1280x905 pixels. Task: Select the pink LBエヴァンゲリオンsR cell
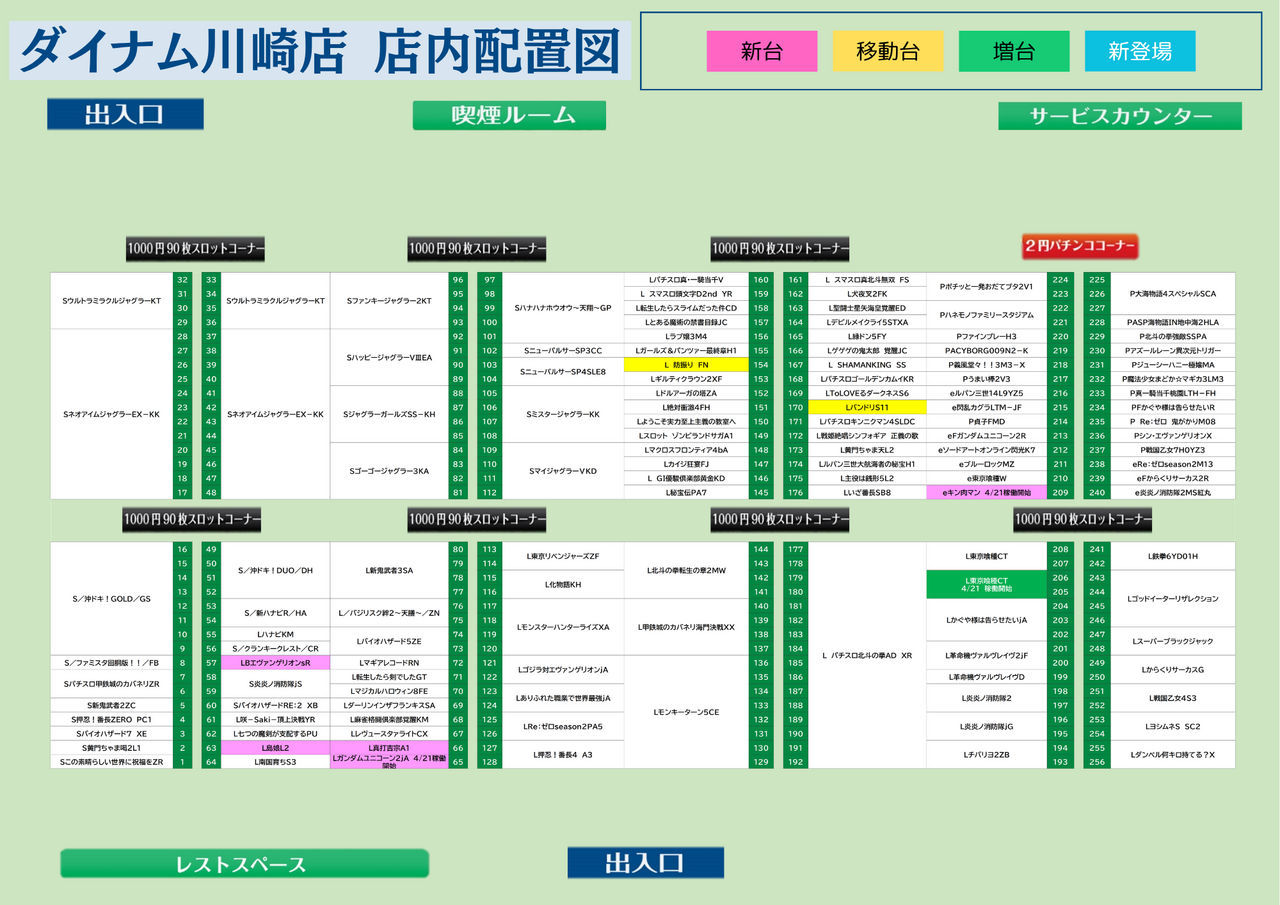point(275,663)
